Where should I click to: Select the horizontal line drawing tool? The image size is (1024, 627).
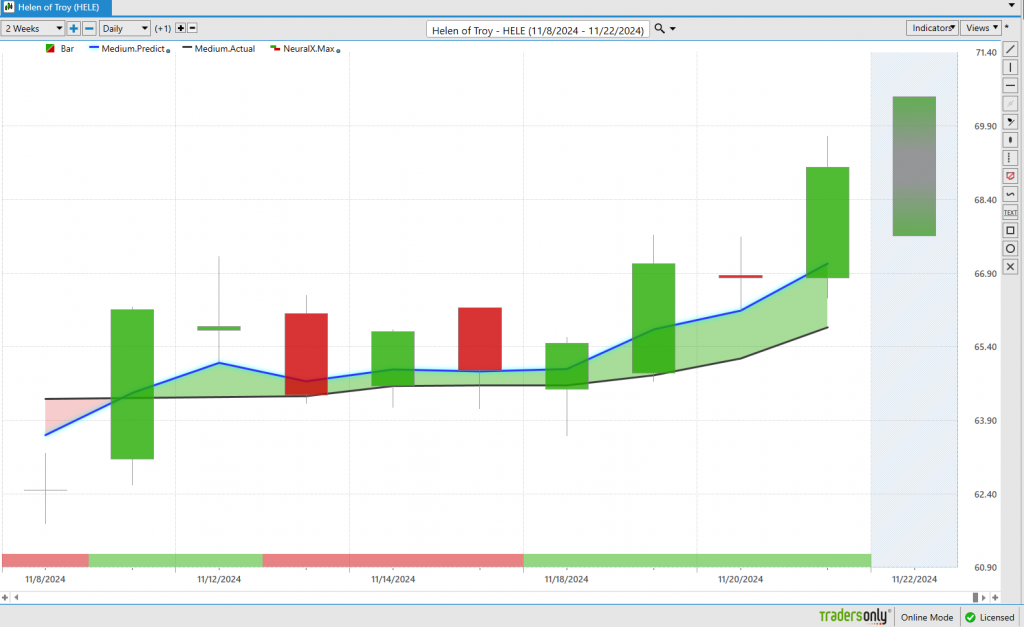coord(1010,85)
